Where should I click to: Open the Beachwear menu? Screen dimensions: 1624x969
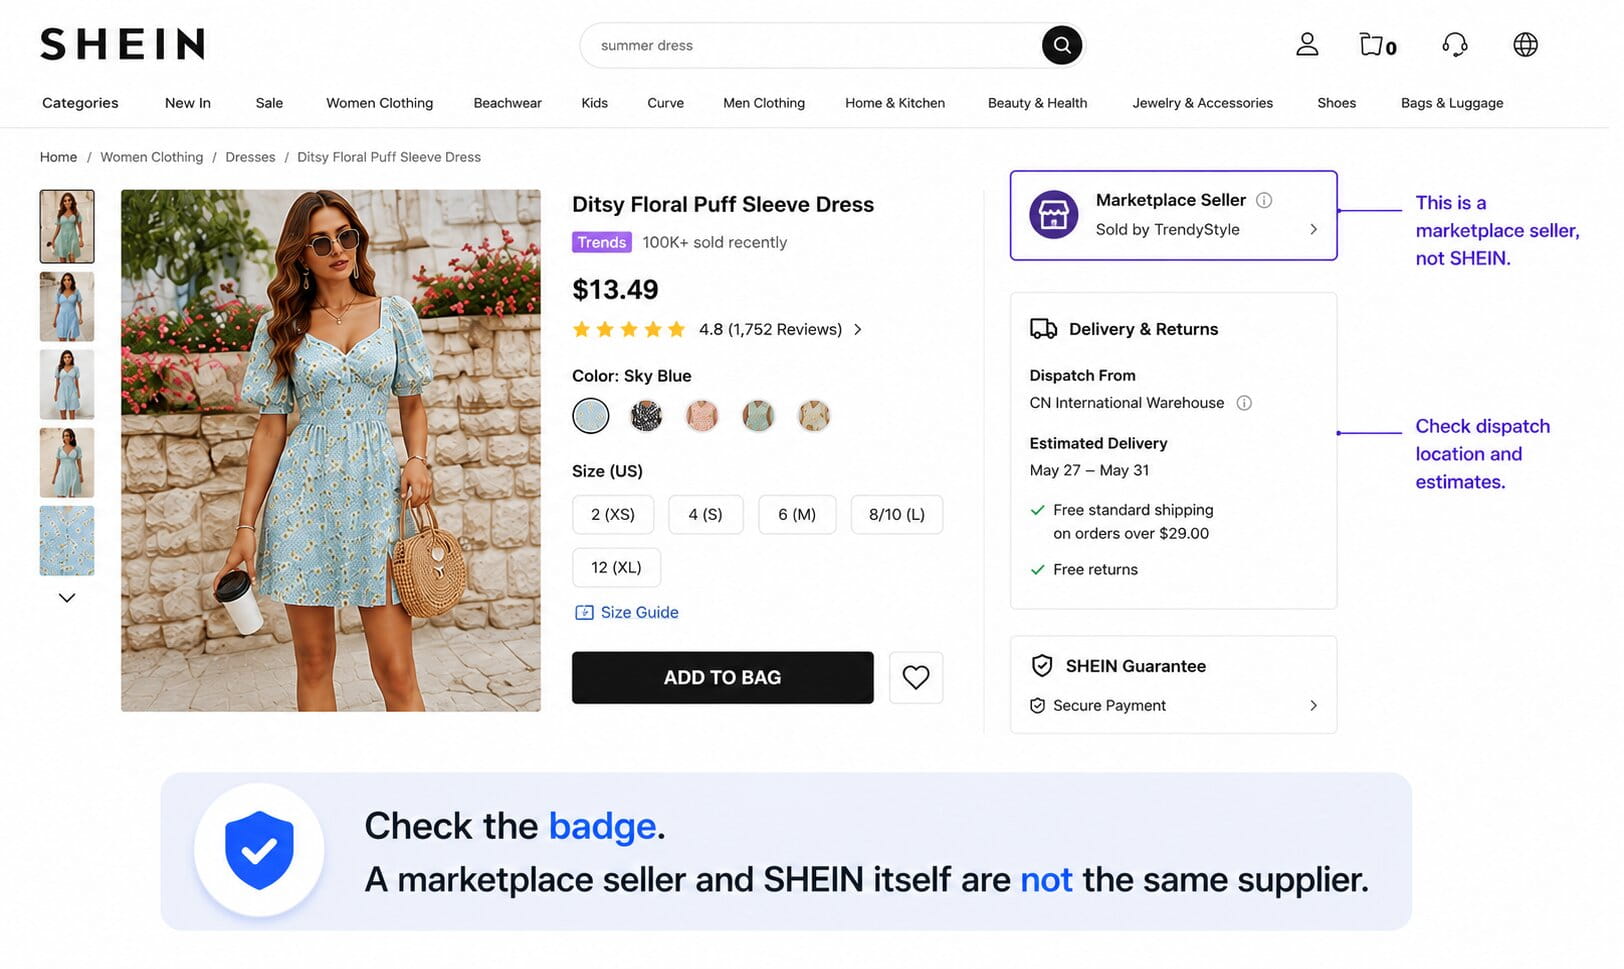click(508, 103)
